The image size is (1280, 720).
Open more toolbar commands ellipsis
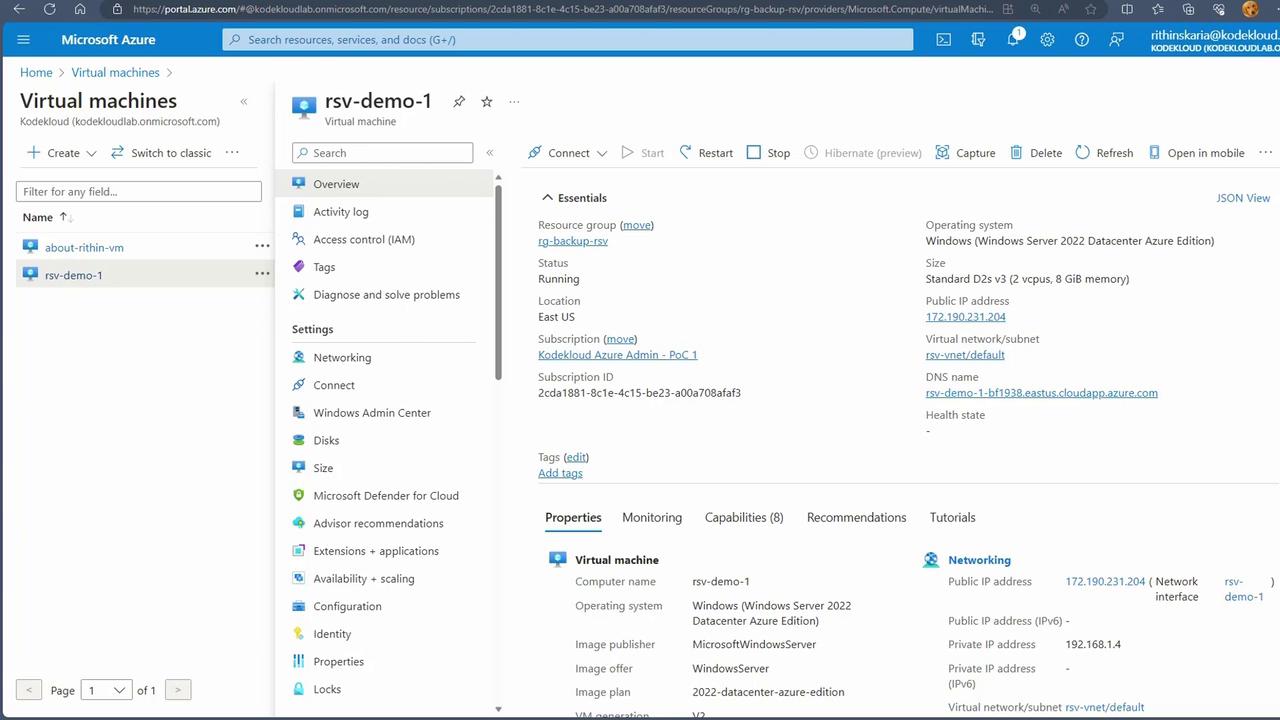pos(1265,153)
